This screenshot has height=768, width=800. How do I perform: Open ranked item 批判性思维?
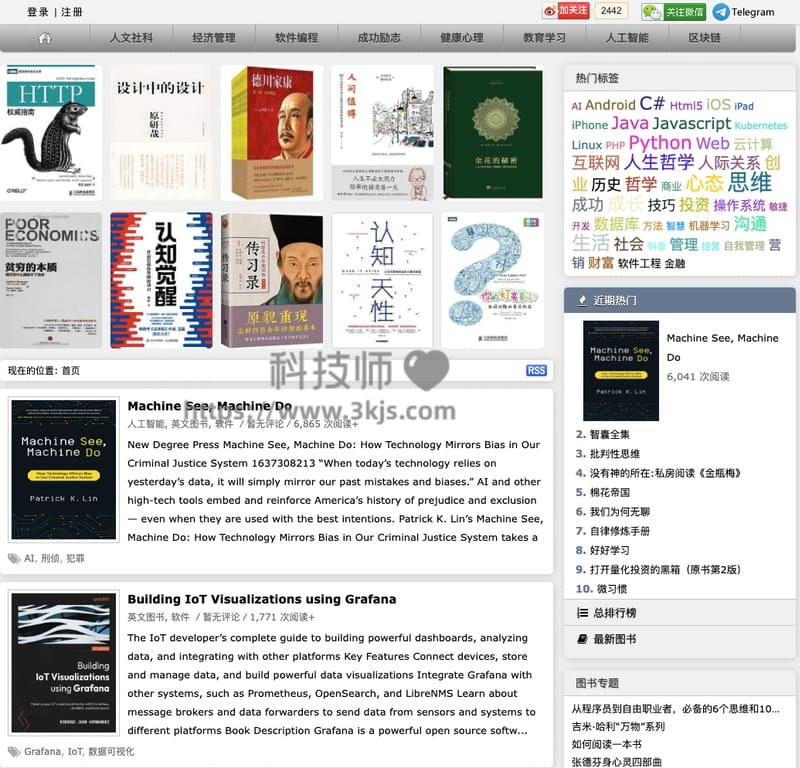coord(615,454)
